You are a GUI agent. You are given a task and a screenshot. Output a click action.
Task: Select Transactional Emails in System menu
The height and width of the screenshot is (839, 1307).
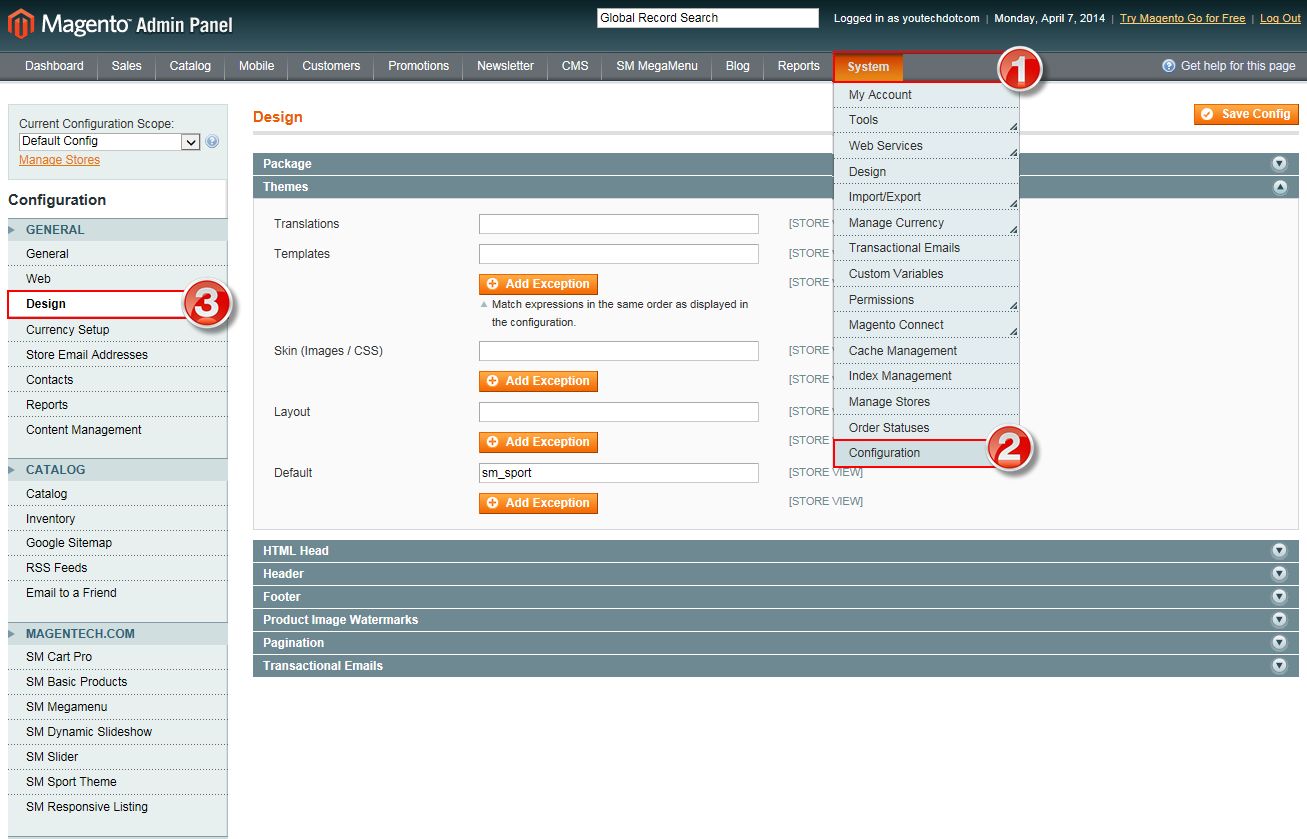(x=926, y=248)
